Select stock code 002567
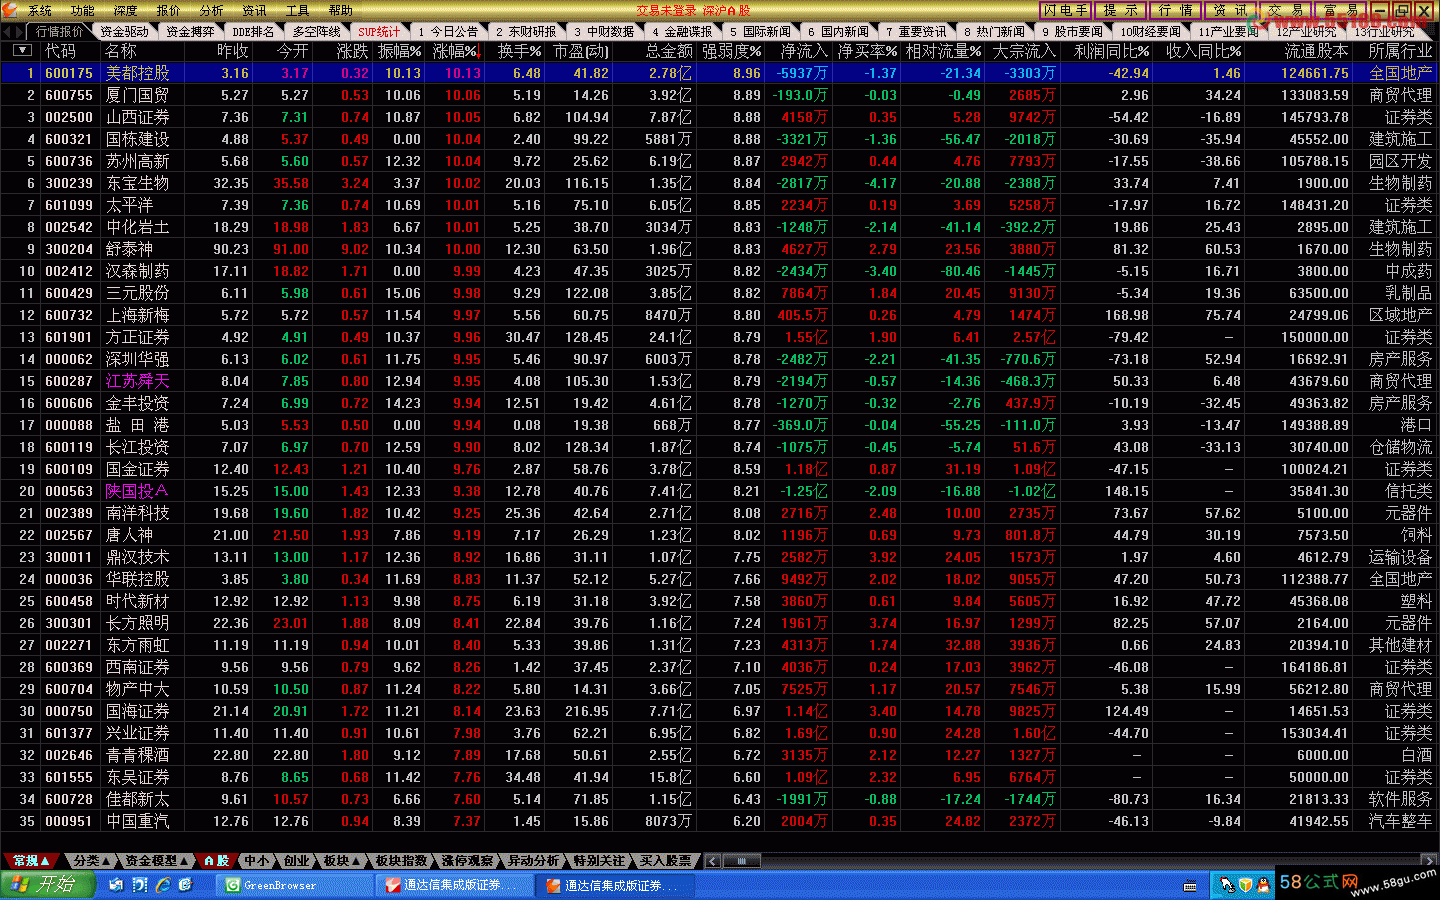This screenshot has width=1440, height=900. (x=69, y=535)
